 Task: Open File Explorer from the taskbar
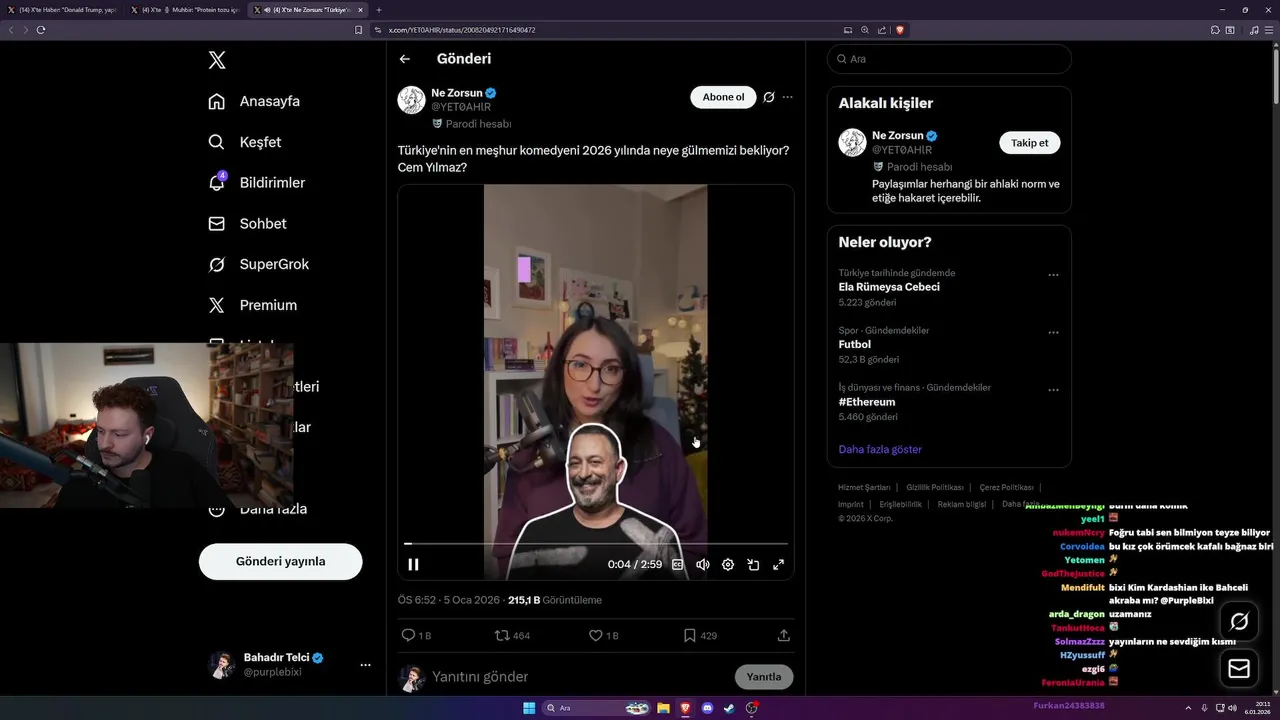point(663,708)
